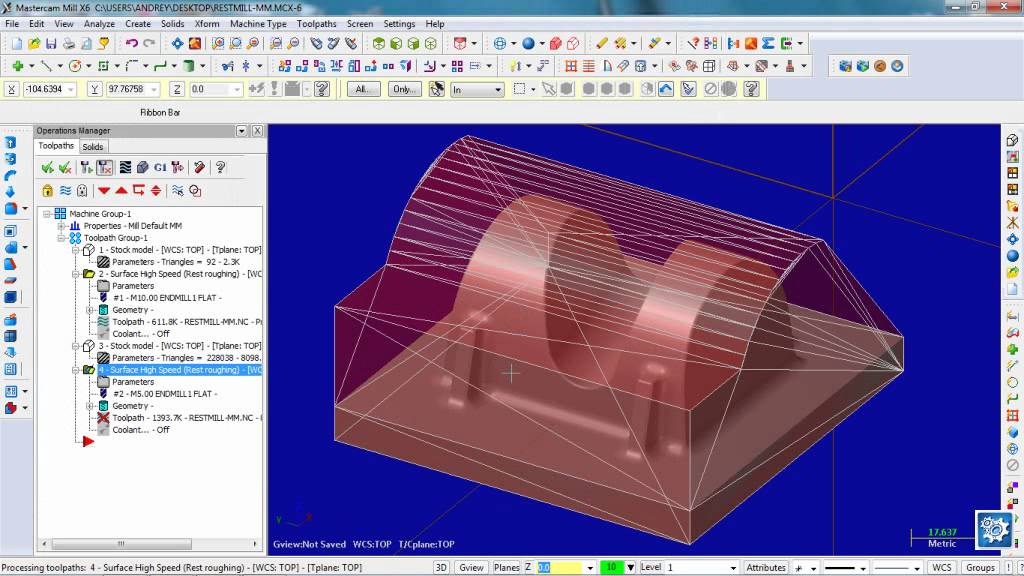1024x576 pixels.
Task: Regenerate all dirty operations
Action: point(104,168)
